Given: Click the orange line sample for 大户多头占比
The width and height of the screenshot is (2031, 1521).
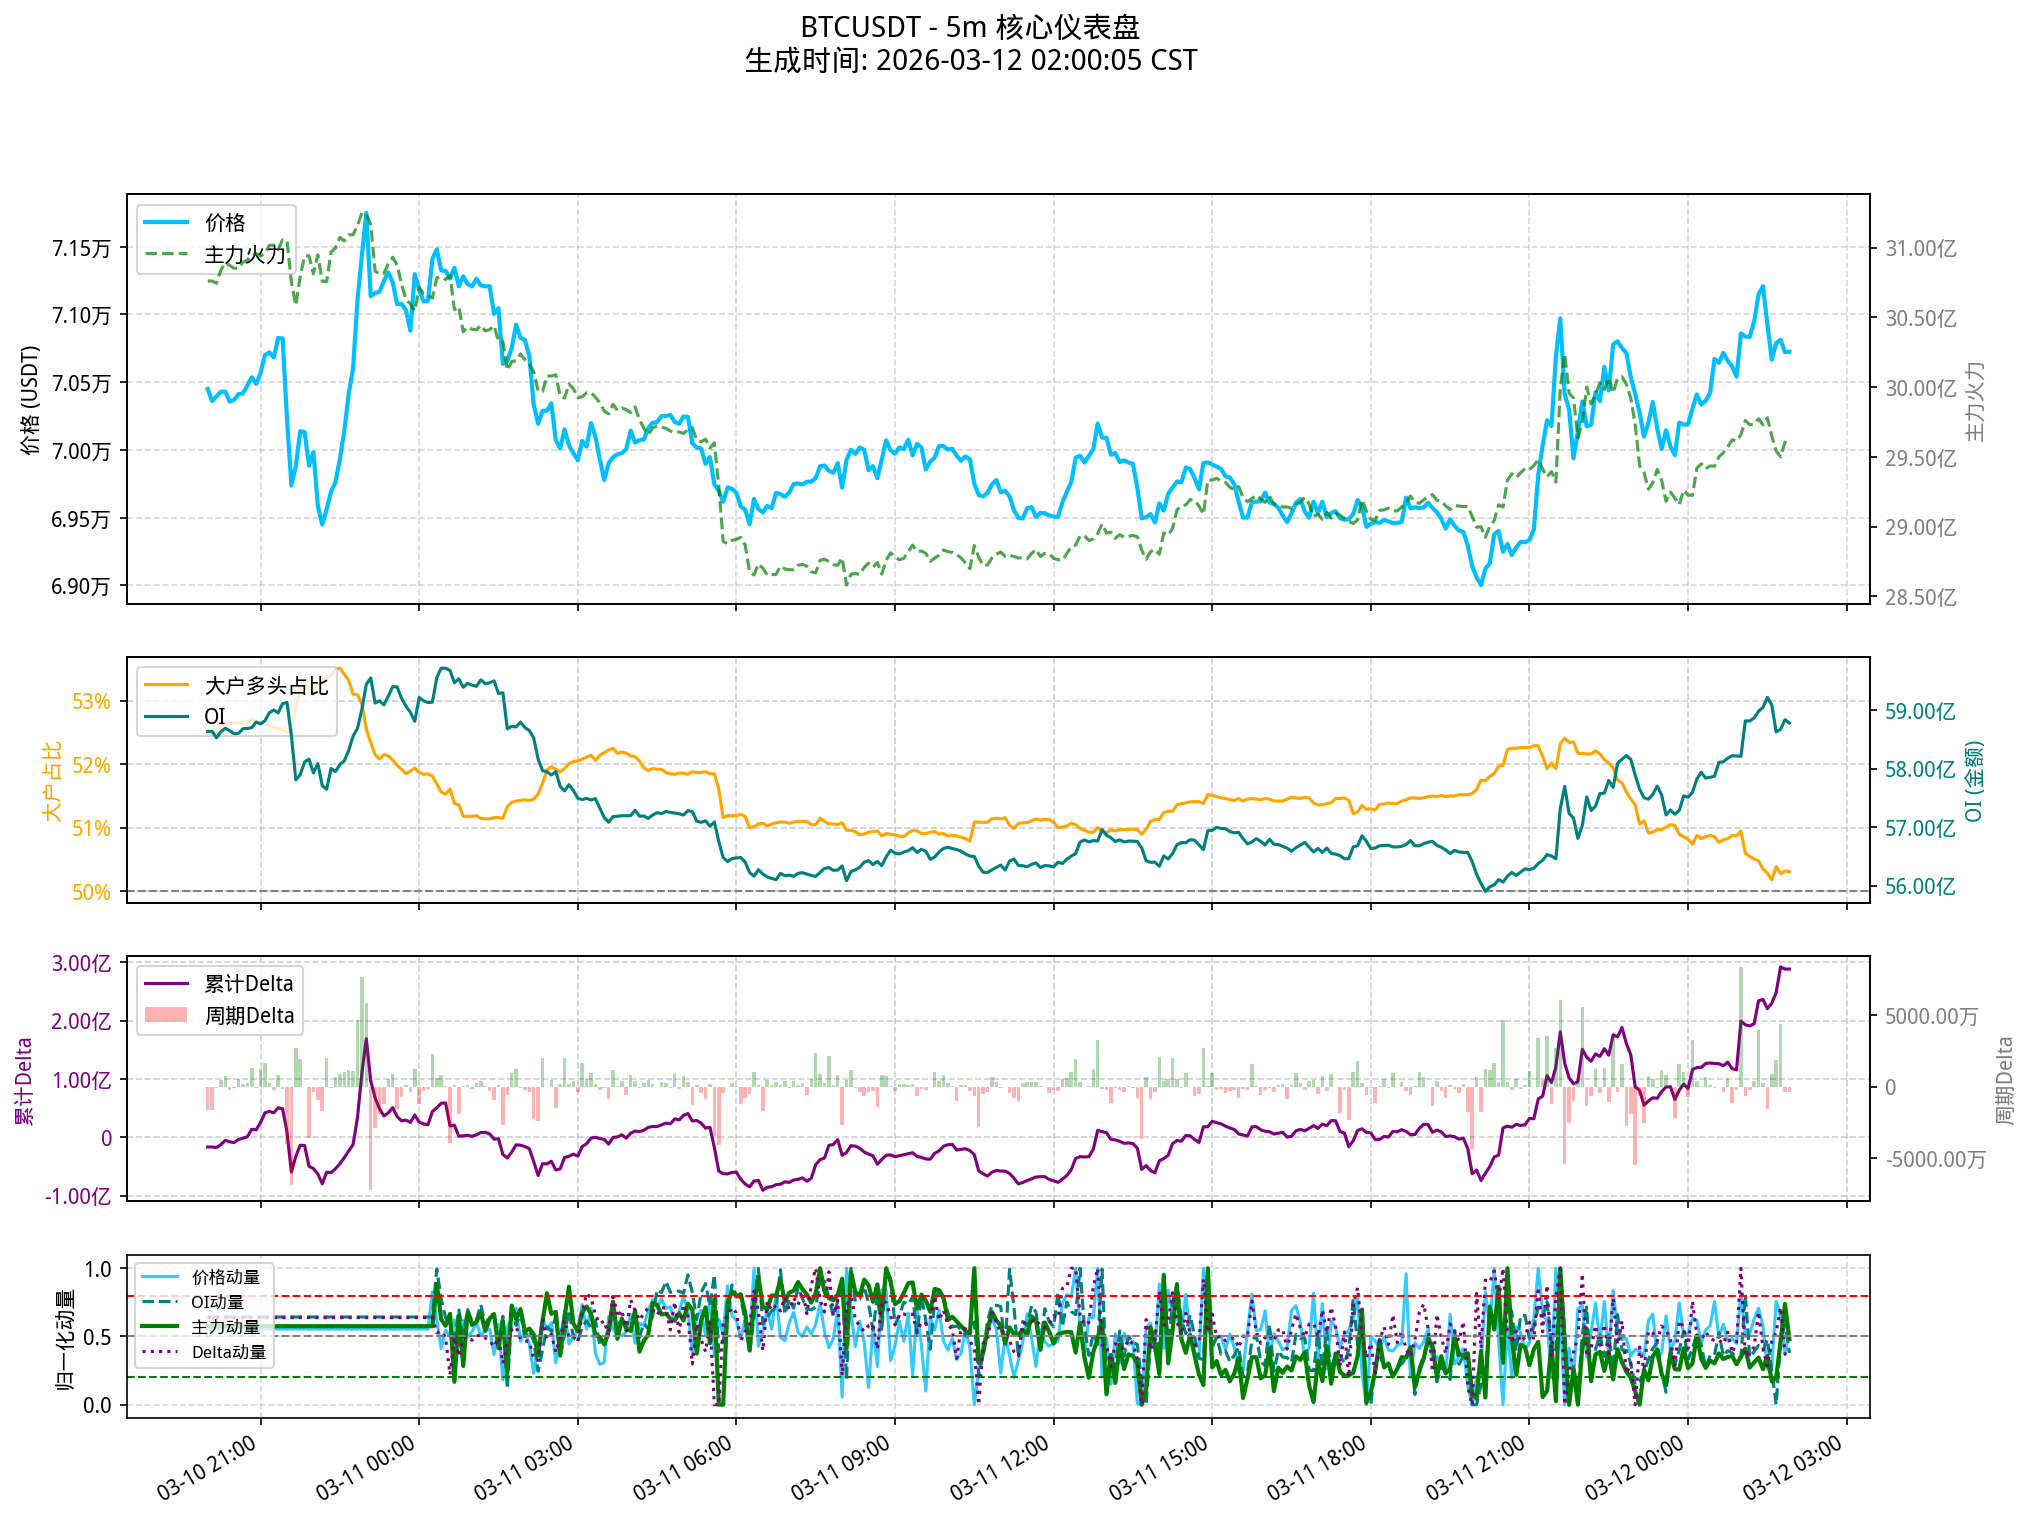Looking at the screenshot, I should (x=166, y=684).
